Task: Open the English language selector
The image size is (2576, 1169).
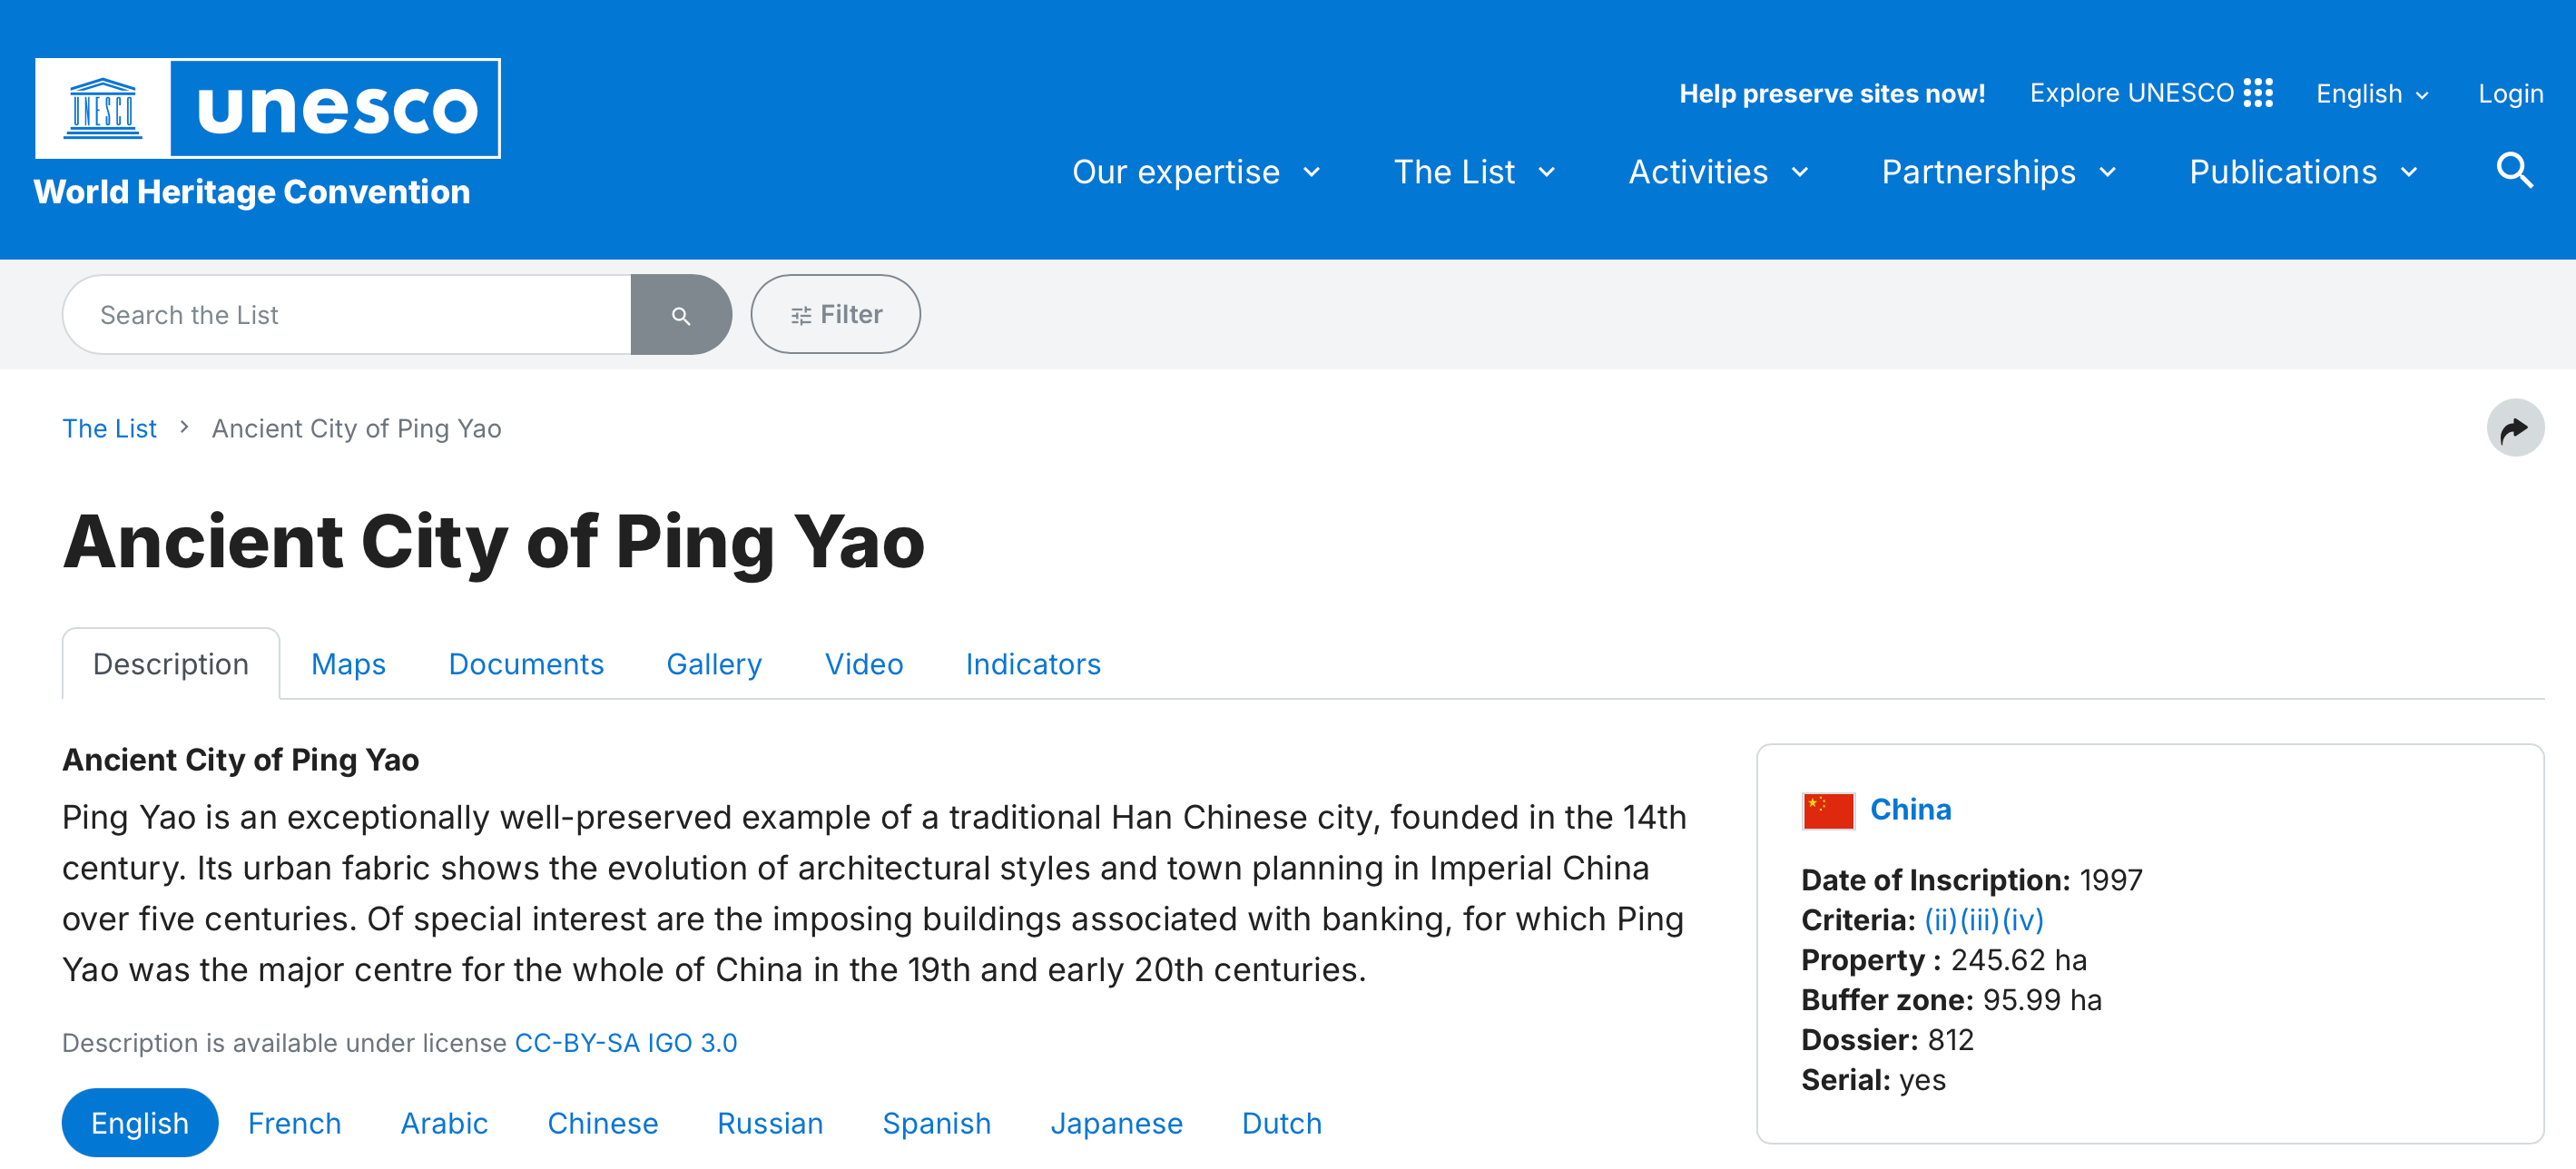Action: [x=2371, y=94]
